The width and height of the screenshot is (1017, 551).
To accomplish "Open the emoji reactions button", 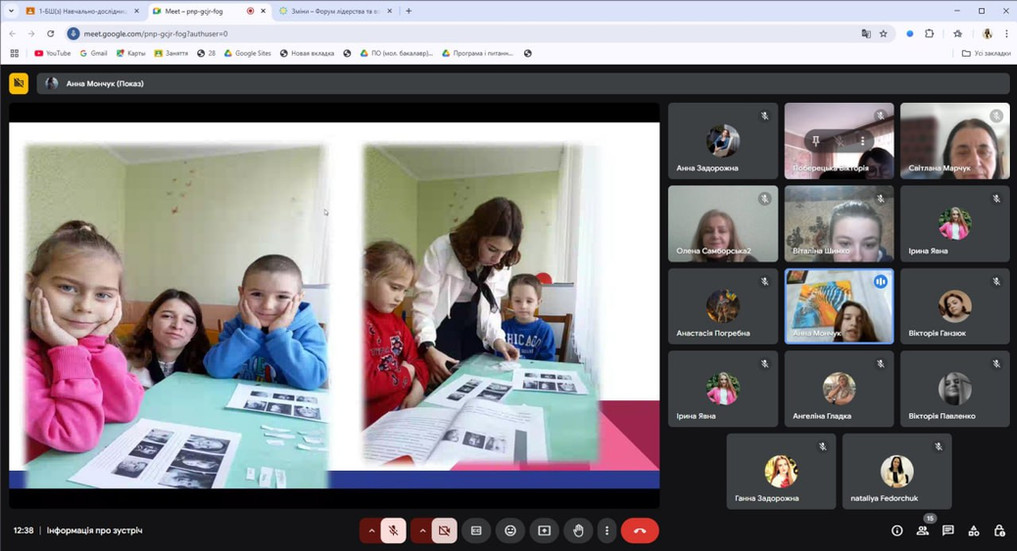I will point(510,531).
